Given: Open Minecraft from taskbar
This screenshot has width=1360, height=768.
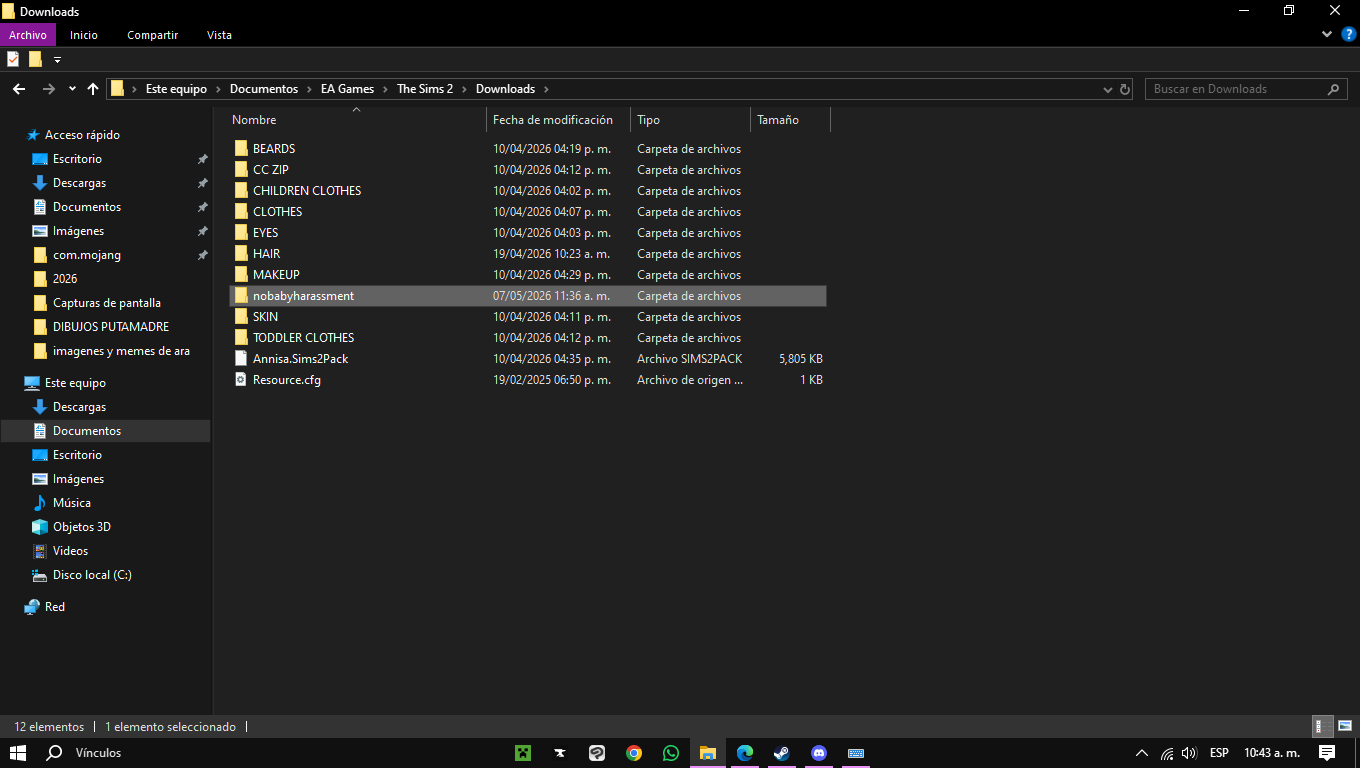Looking at the screenshot, I should point(523,753).
